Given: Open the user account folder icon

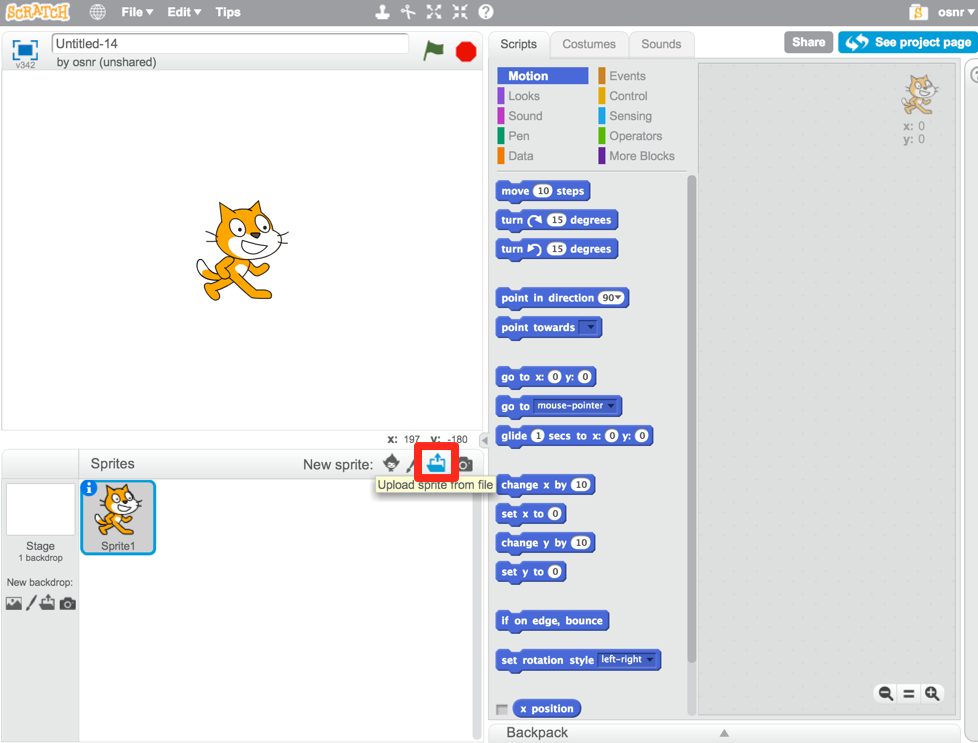Looking at the screenshot, I should [x=918, y=12].
